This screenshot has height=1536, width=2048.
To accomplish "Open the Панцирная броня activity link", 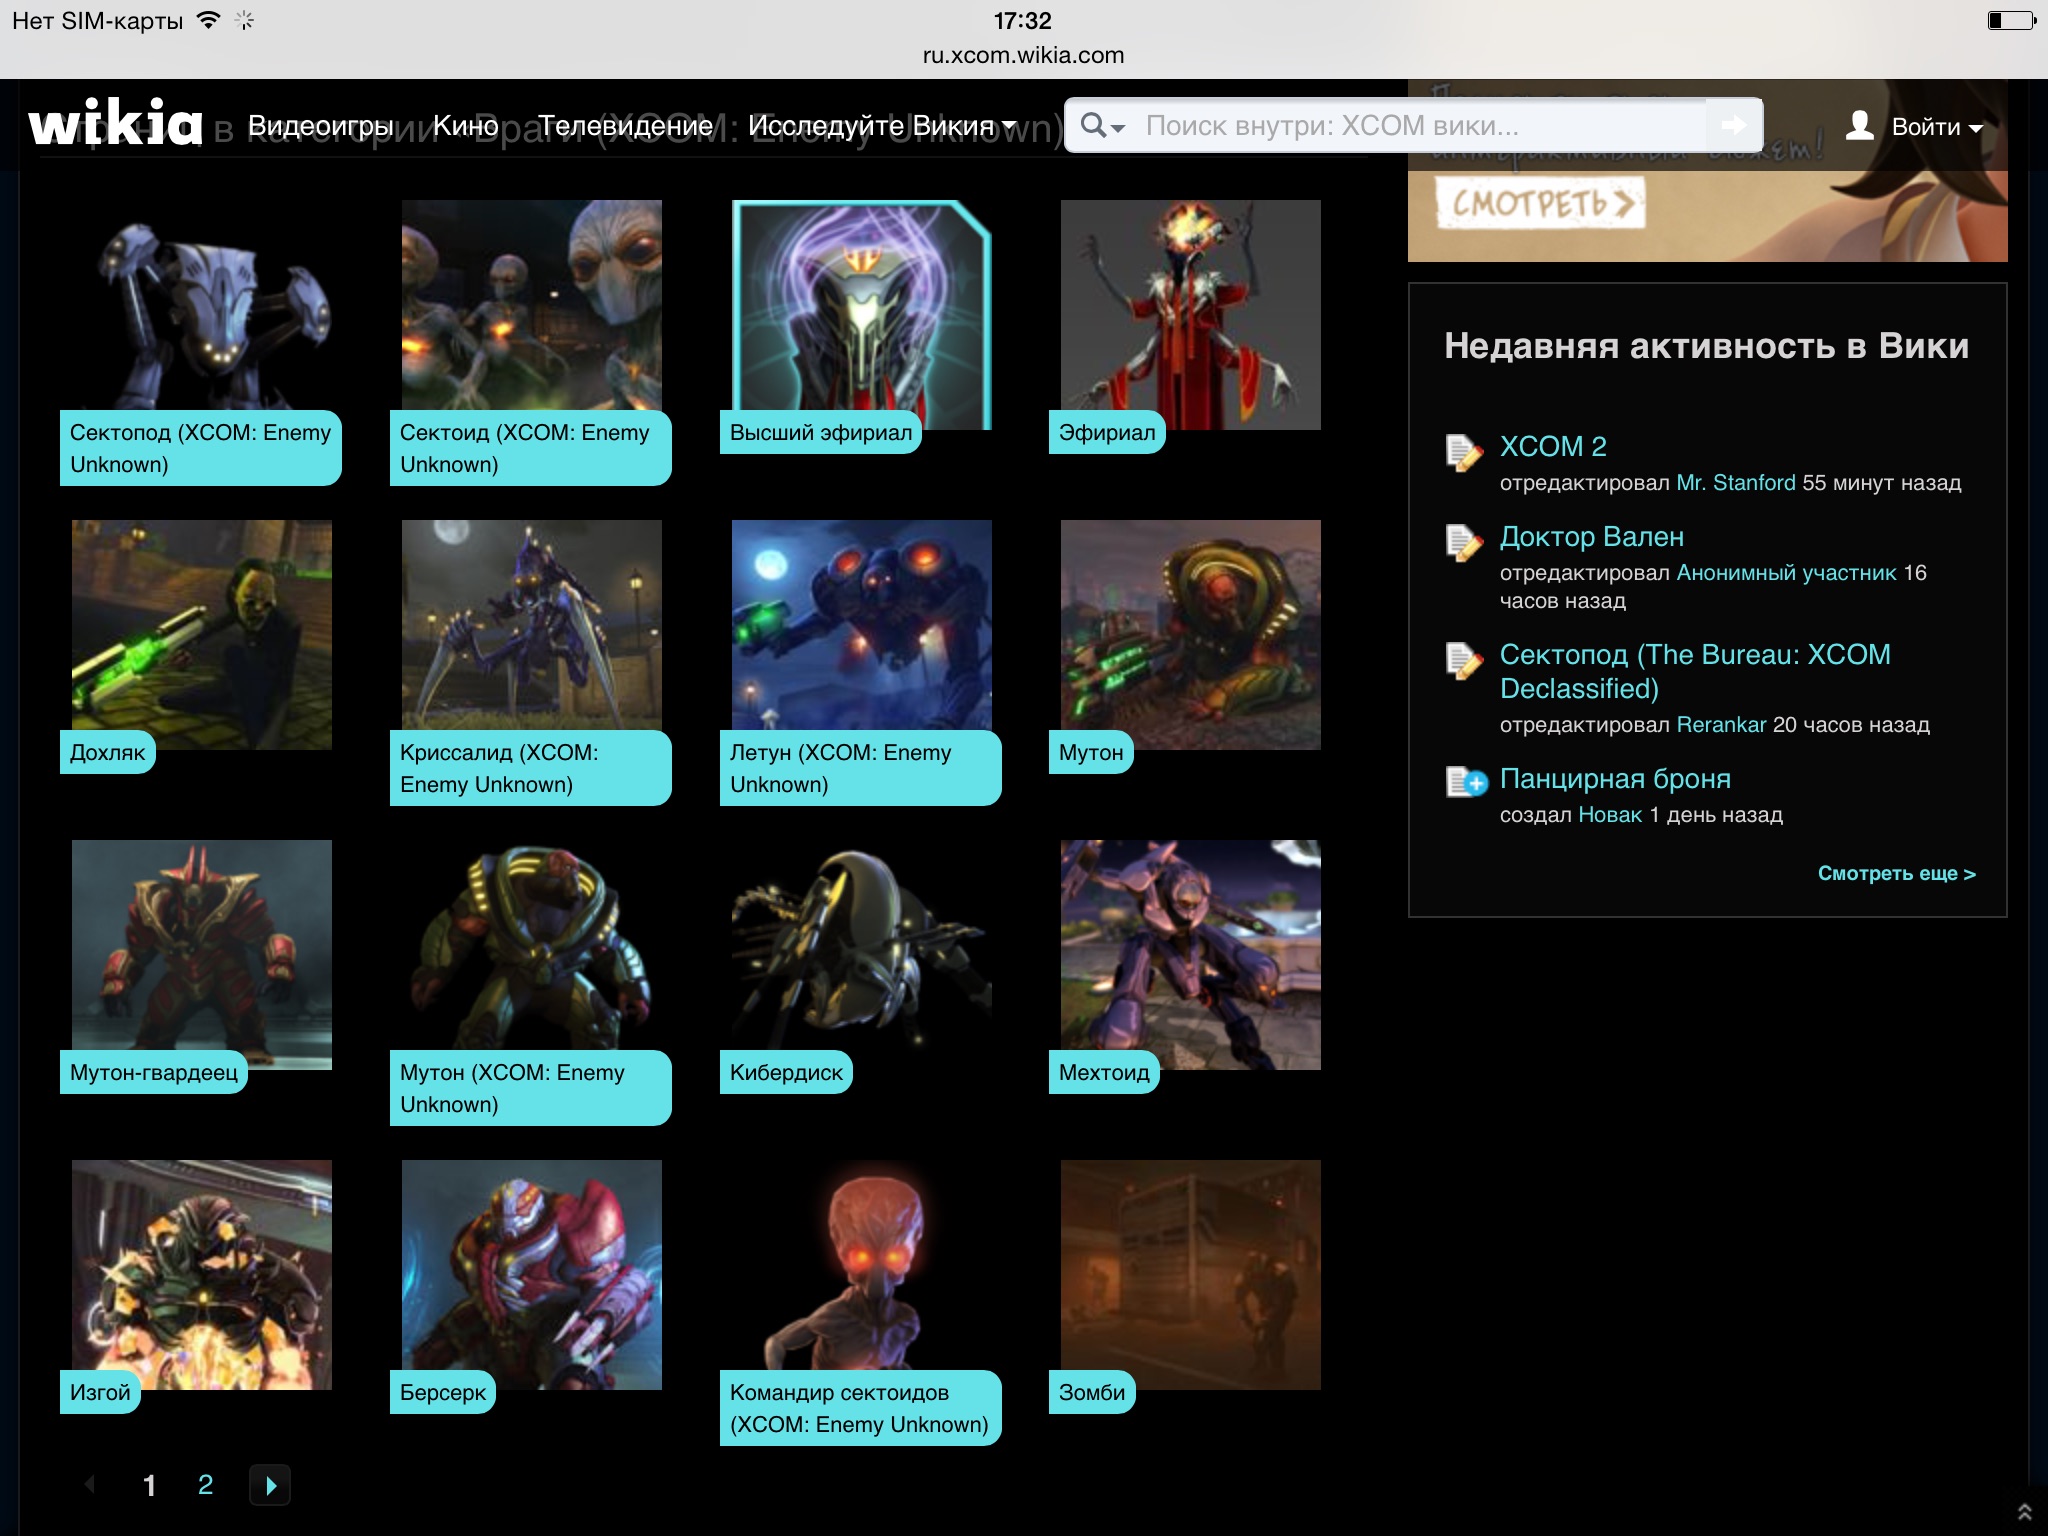I will coord(1615,779).
